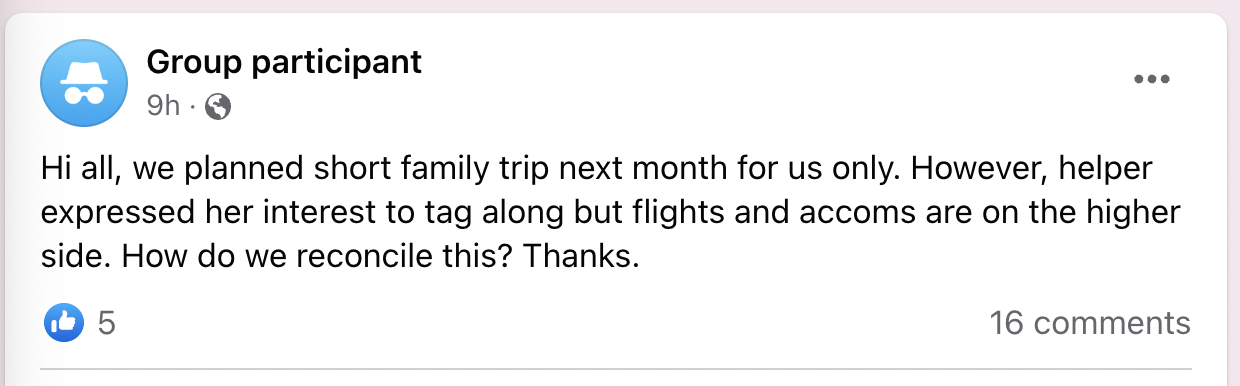Click the globe Public audience icon
The height and width of the screenshot is (386, 1240).
pyautogui.click(x=218, y=106)
